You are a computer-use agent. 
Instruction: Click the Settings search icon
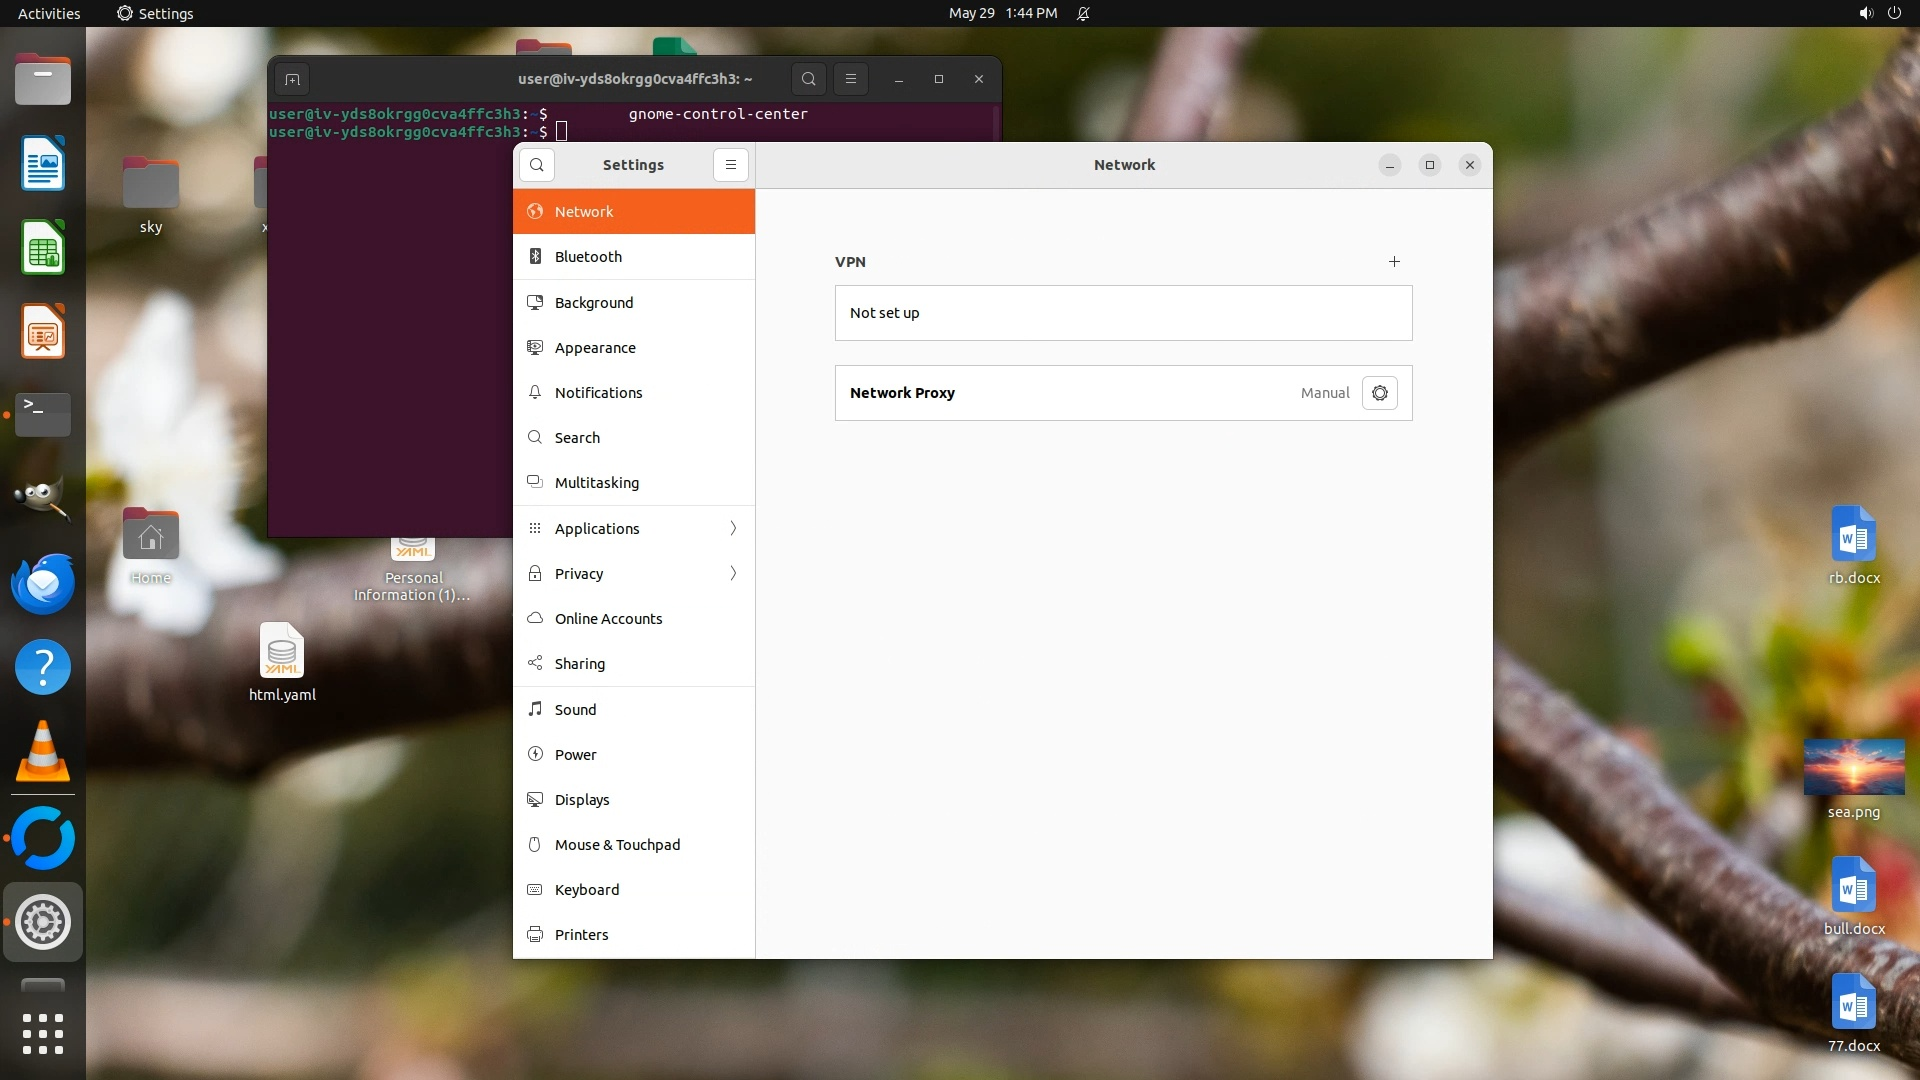(x=537, y=165)
